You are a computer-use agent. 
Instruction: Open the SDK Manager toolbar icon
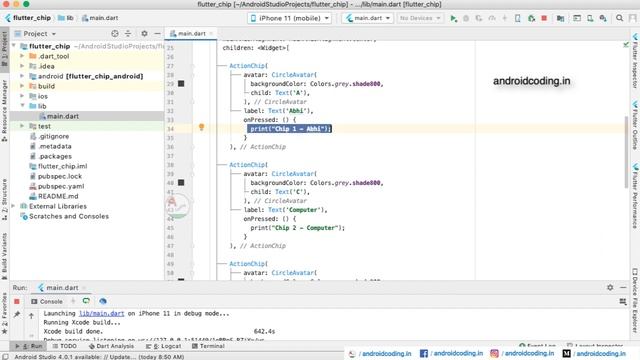pos(603,18)
